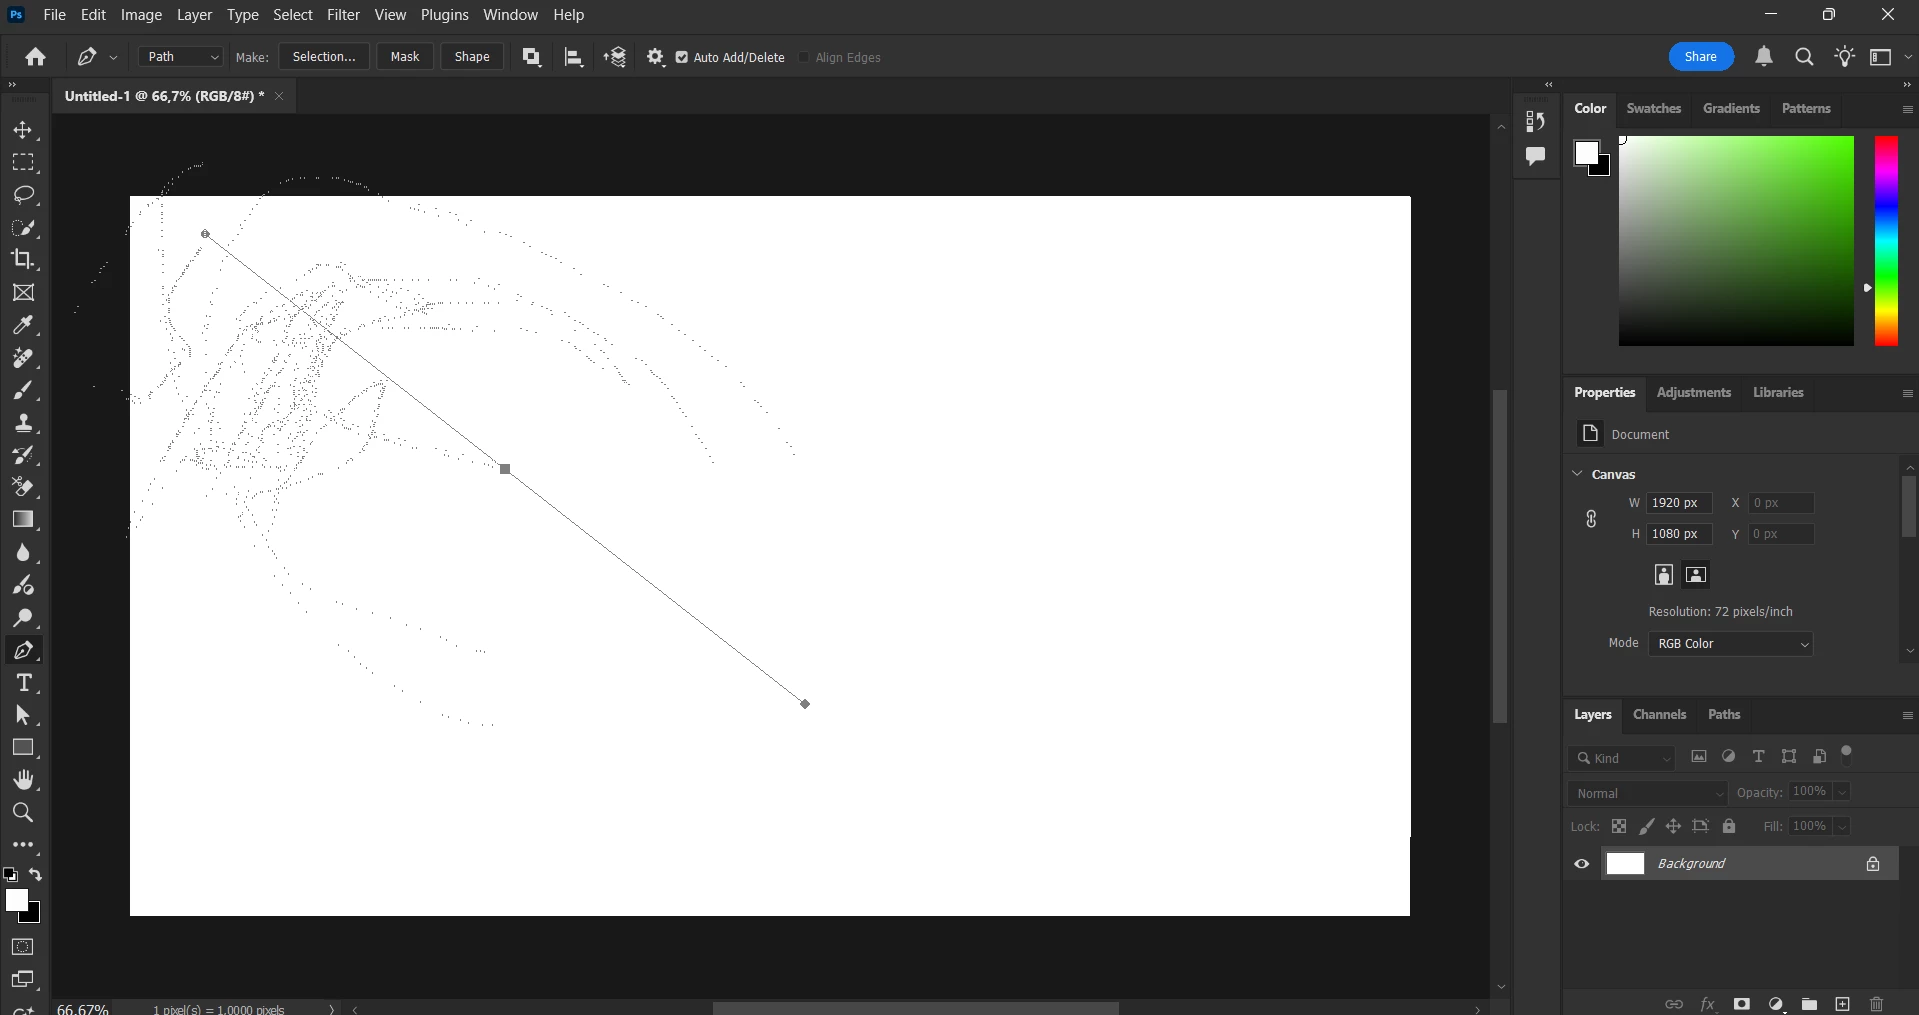Select the Gradient tool
The image size is (1919, 1015).
coord(23,519)
